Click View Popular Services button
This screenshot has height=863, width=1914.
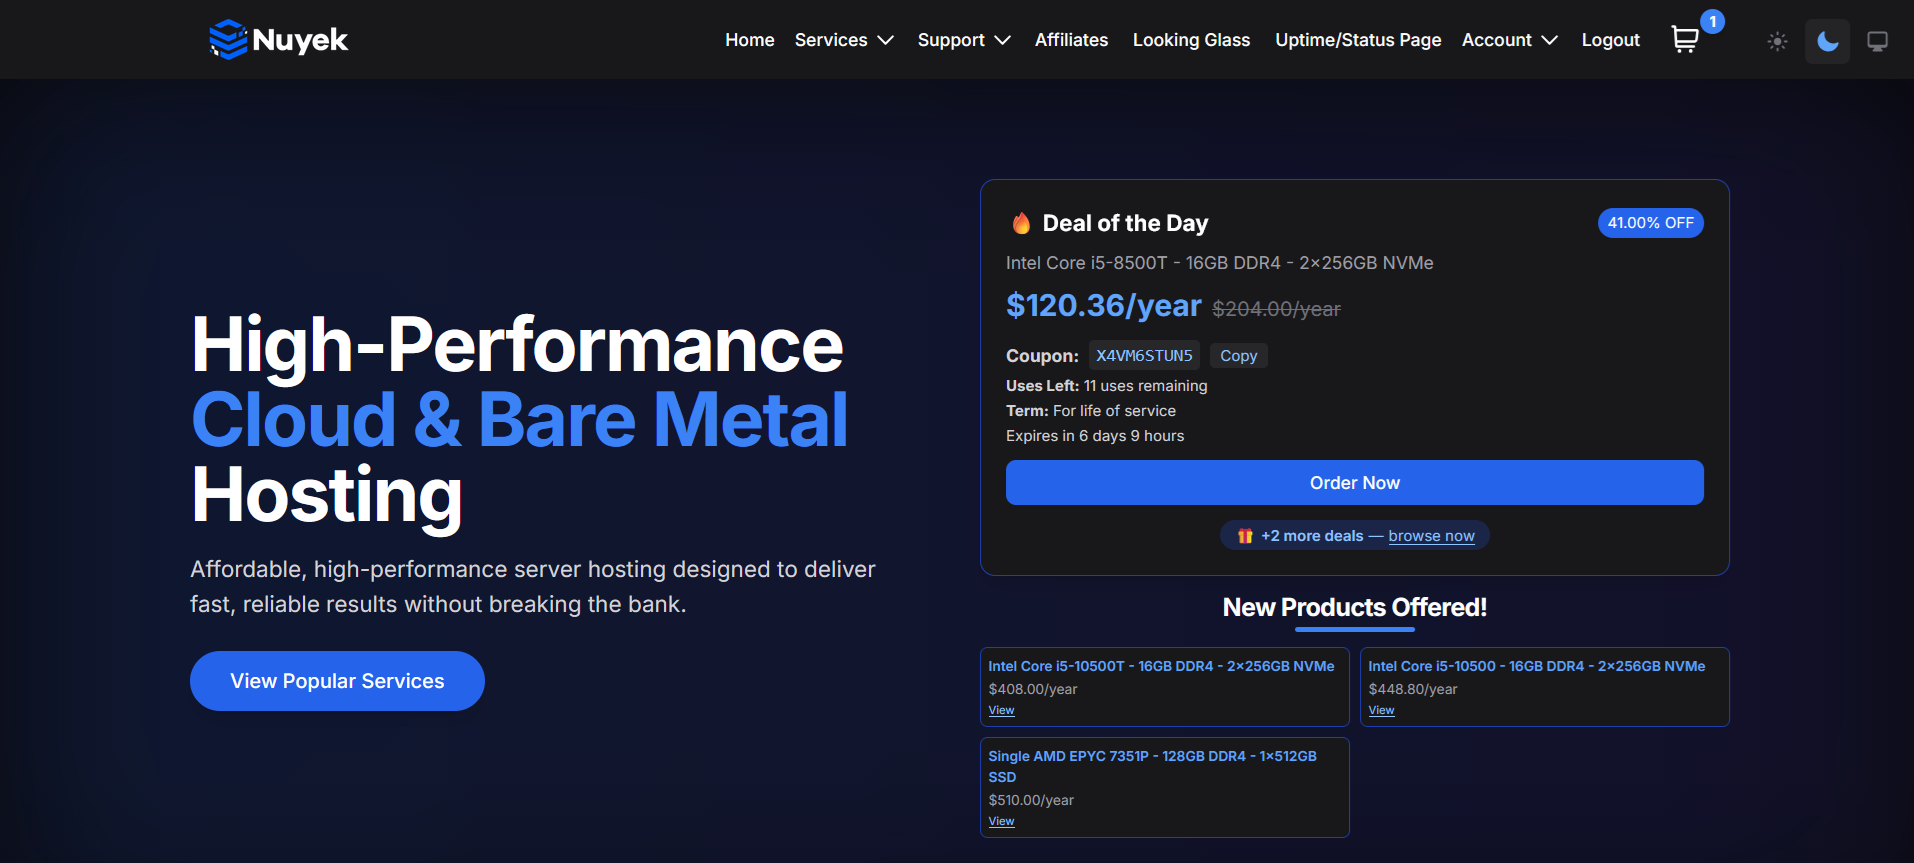(337, 681)
